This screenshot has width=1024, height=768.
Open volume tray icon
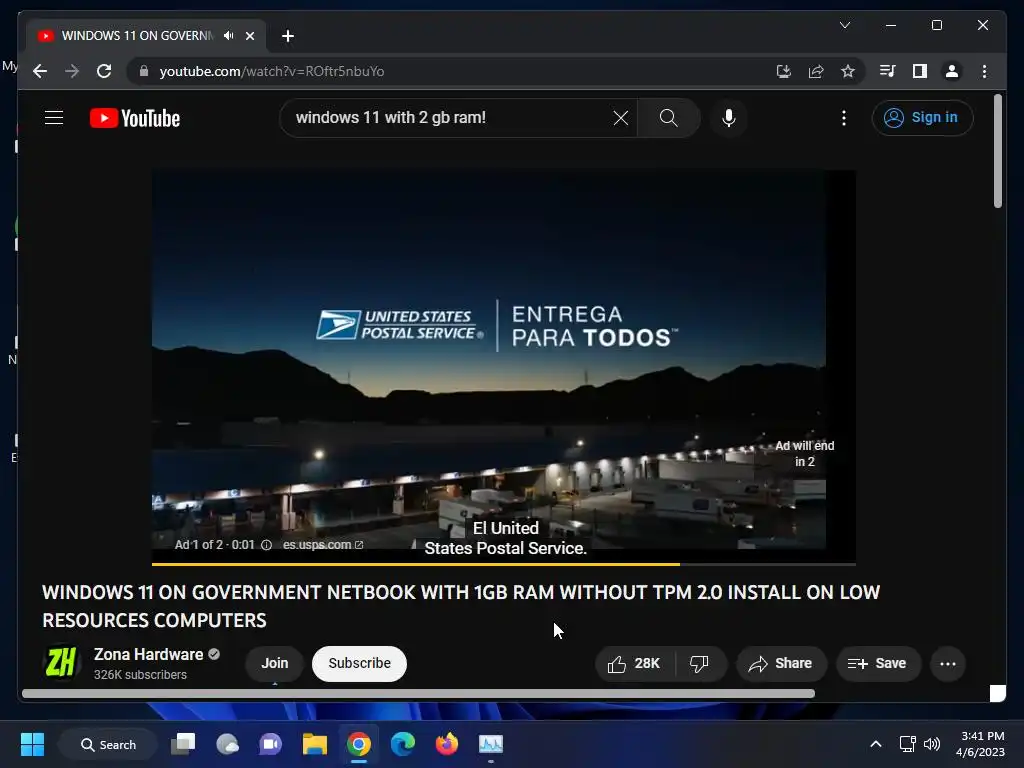pos(932,744)
